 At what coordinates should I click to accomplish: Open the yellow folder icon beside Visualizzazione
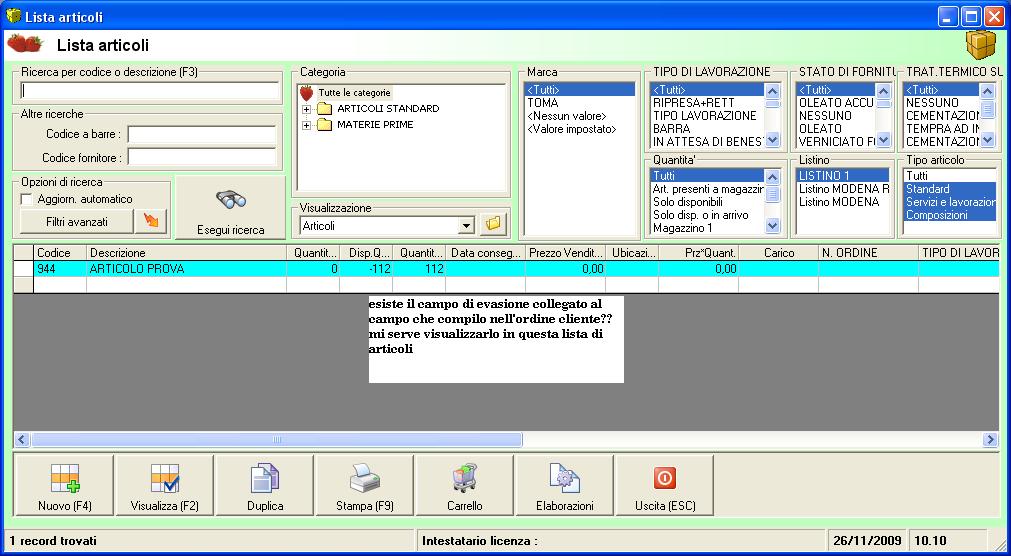493,224
